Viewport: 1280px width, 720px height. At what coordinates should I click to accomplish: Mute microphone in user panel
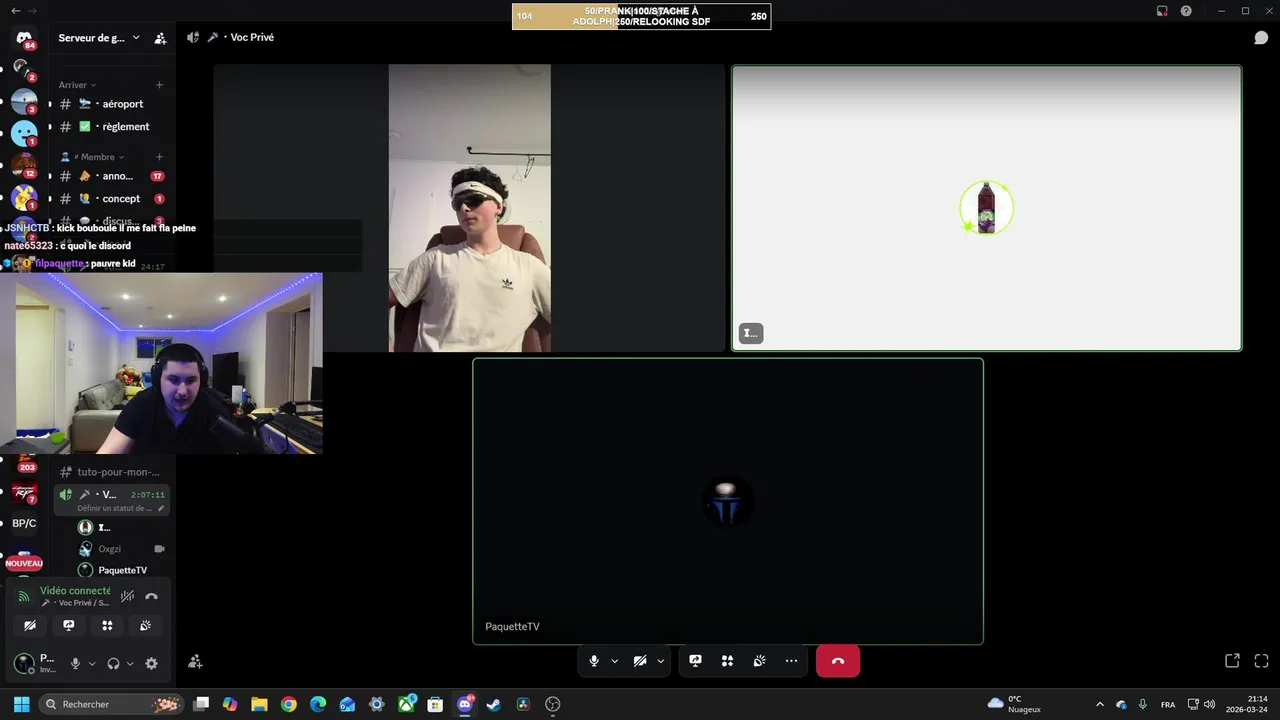pyautogui.click(x=74, y=663)
